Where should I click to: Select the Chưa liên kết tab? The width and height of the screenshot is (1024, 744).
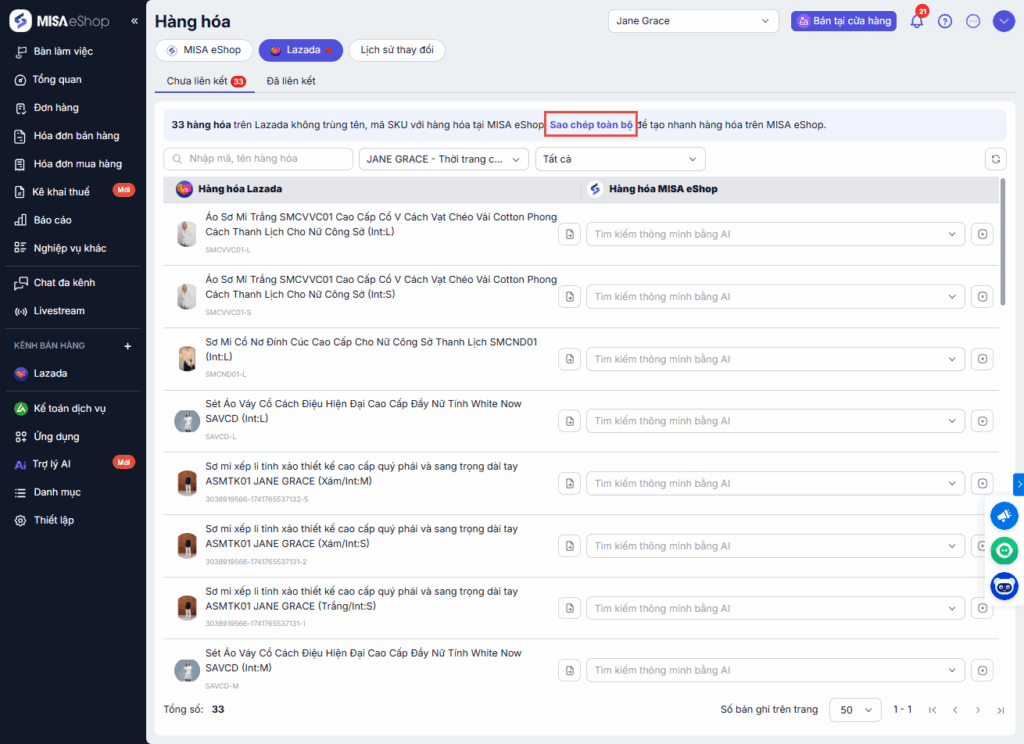point(205,81)
